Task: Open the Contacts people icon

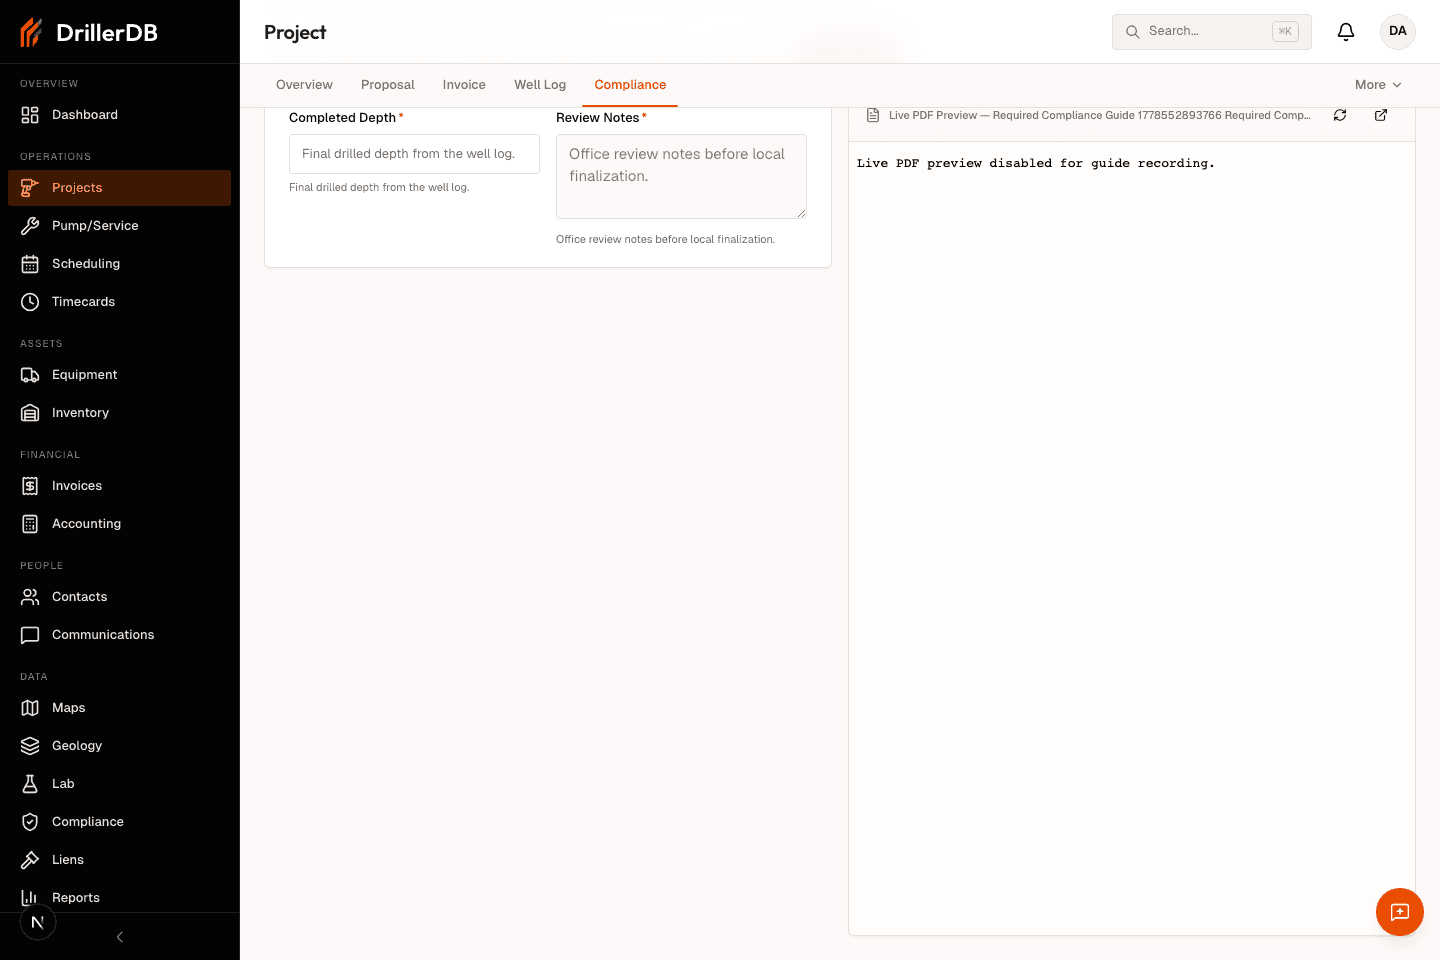Action: (30, 597)
